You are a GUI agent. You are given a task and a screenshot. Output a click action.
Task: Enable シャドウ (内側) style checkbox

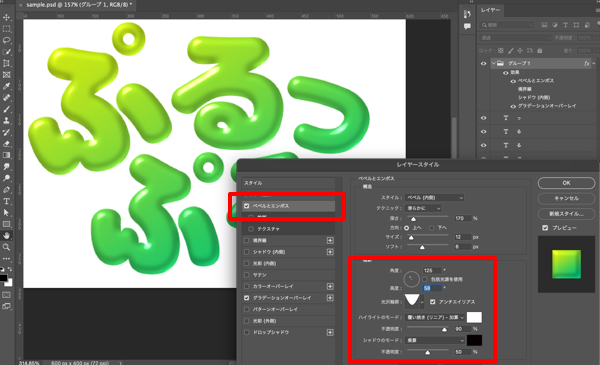(x=246, y=252)
